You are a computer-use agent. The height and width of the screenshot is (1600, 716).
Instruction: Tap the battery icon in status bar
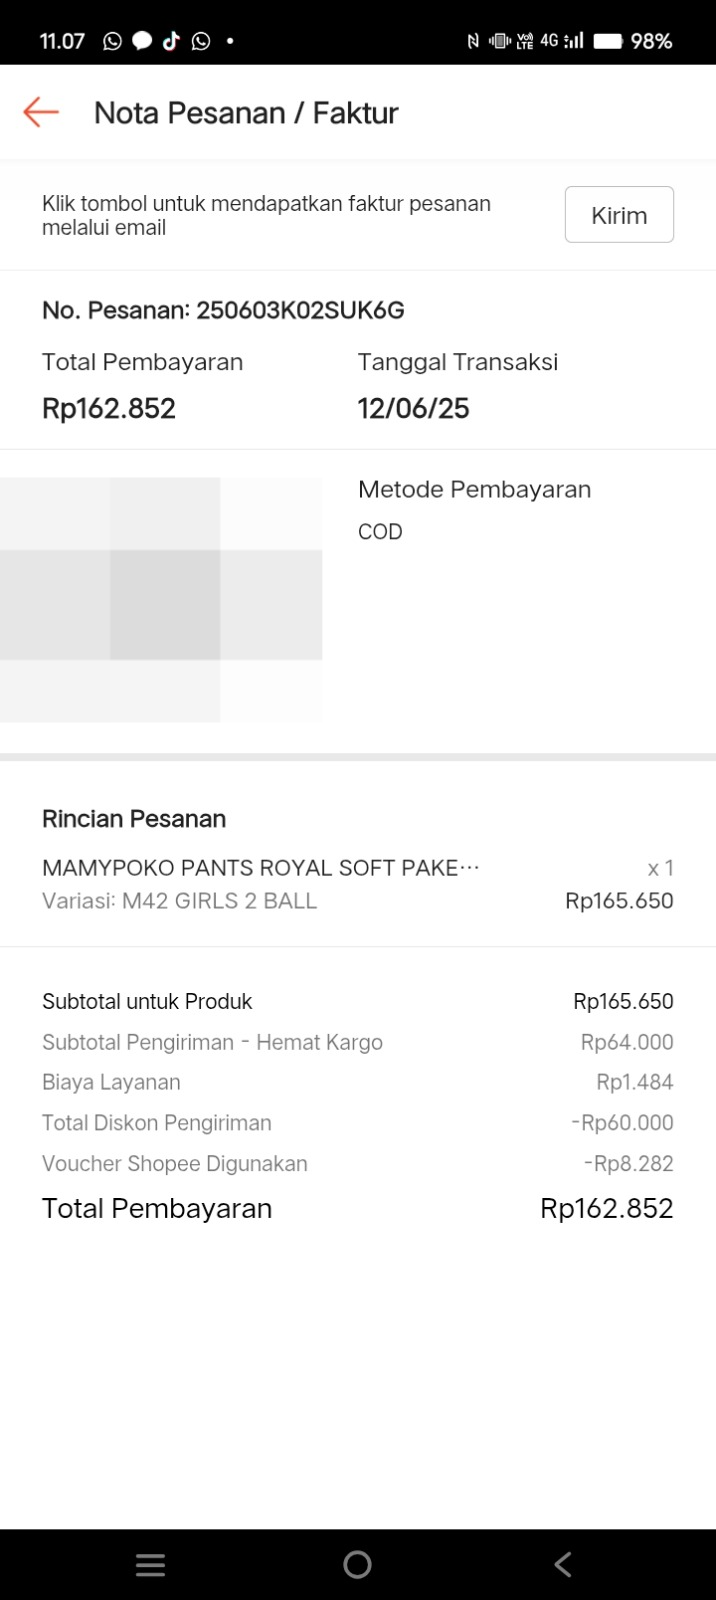[x=608, y=41]
